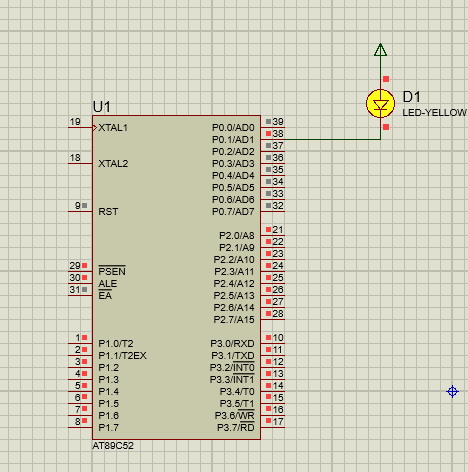Click the P2.1/A9 pin label
This screenshot has height=472, width=468.
click(237, 248)
